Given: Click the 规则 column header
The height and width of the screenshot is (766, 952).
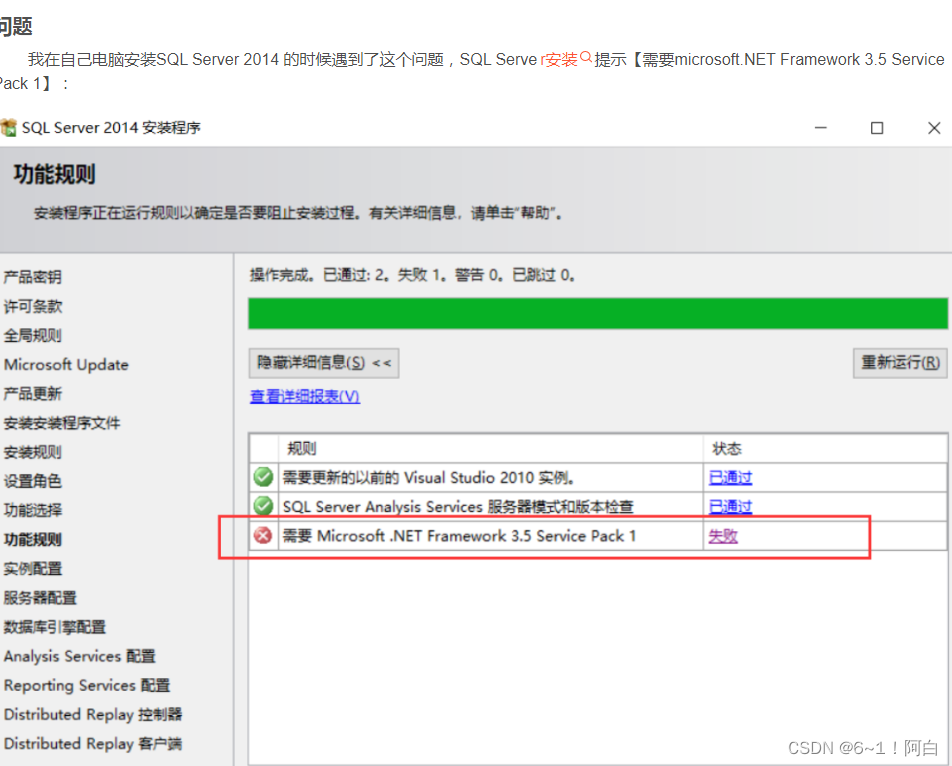Looking at the screenshot, I should (x=302, y=449).
